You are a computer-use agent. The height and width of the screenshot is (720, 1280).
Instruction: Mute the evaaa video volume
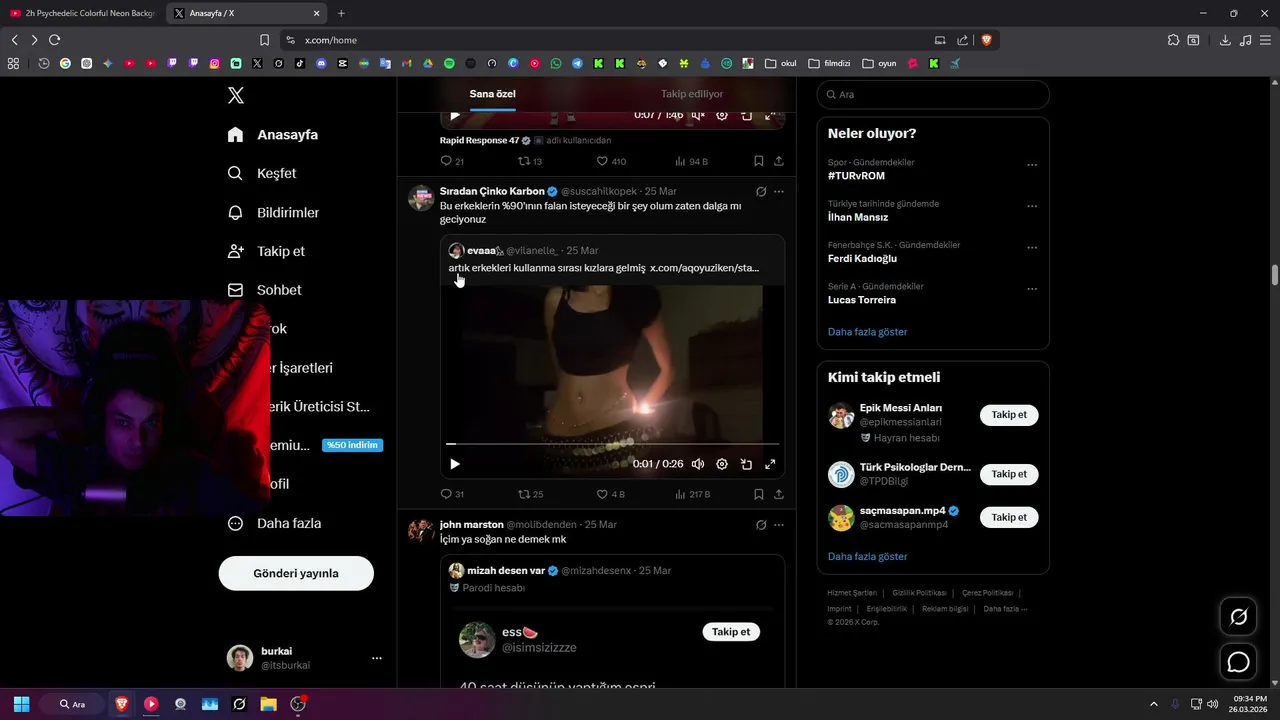pos(698,464)
